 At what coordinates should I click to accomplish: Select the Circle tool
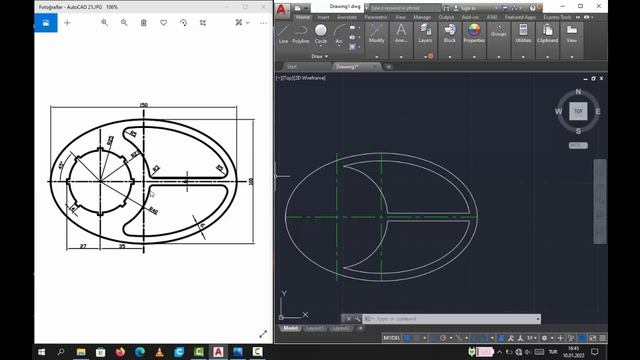coord(321,33)
